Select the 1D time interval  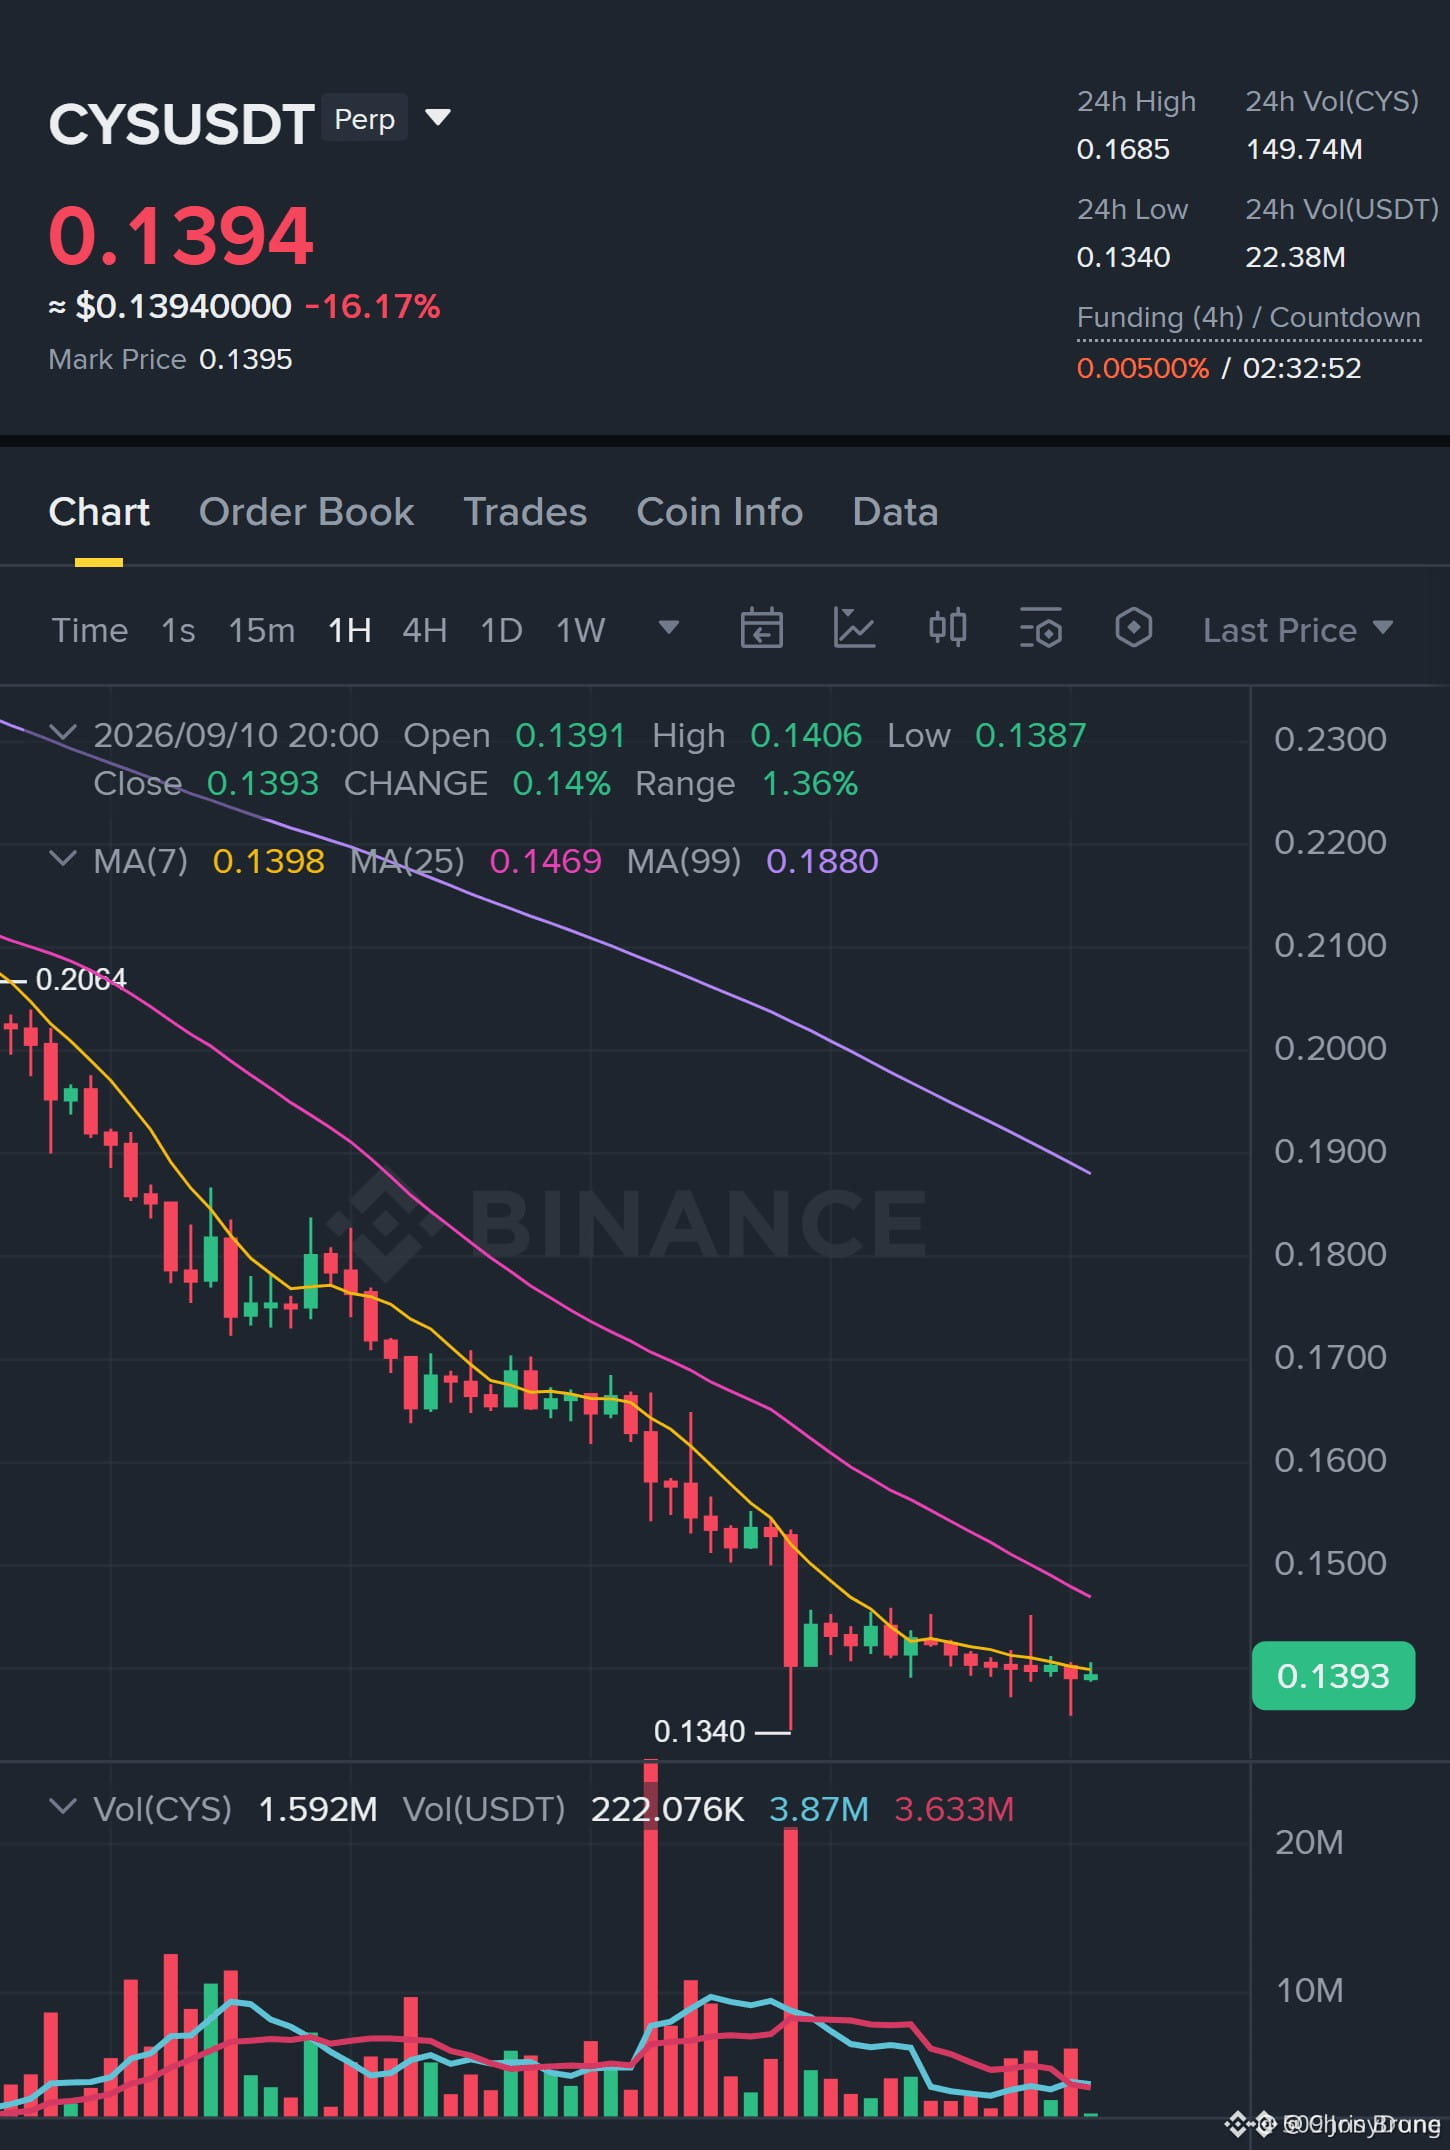point(501,630)
